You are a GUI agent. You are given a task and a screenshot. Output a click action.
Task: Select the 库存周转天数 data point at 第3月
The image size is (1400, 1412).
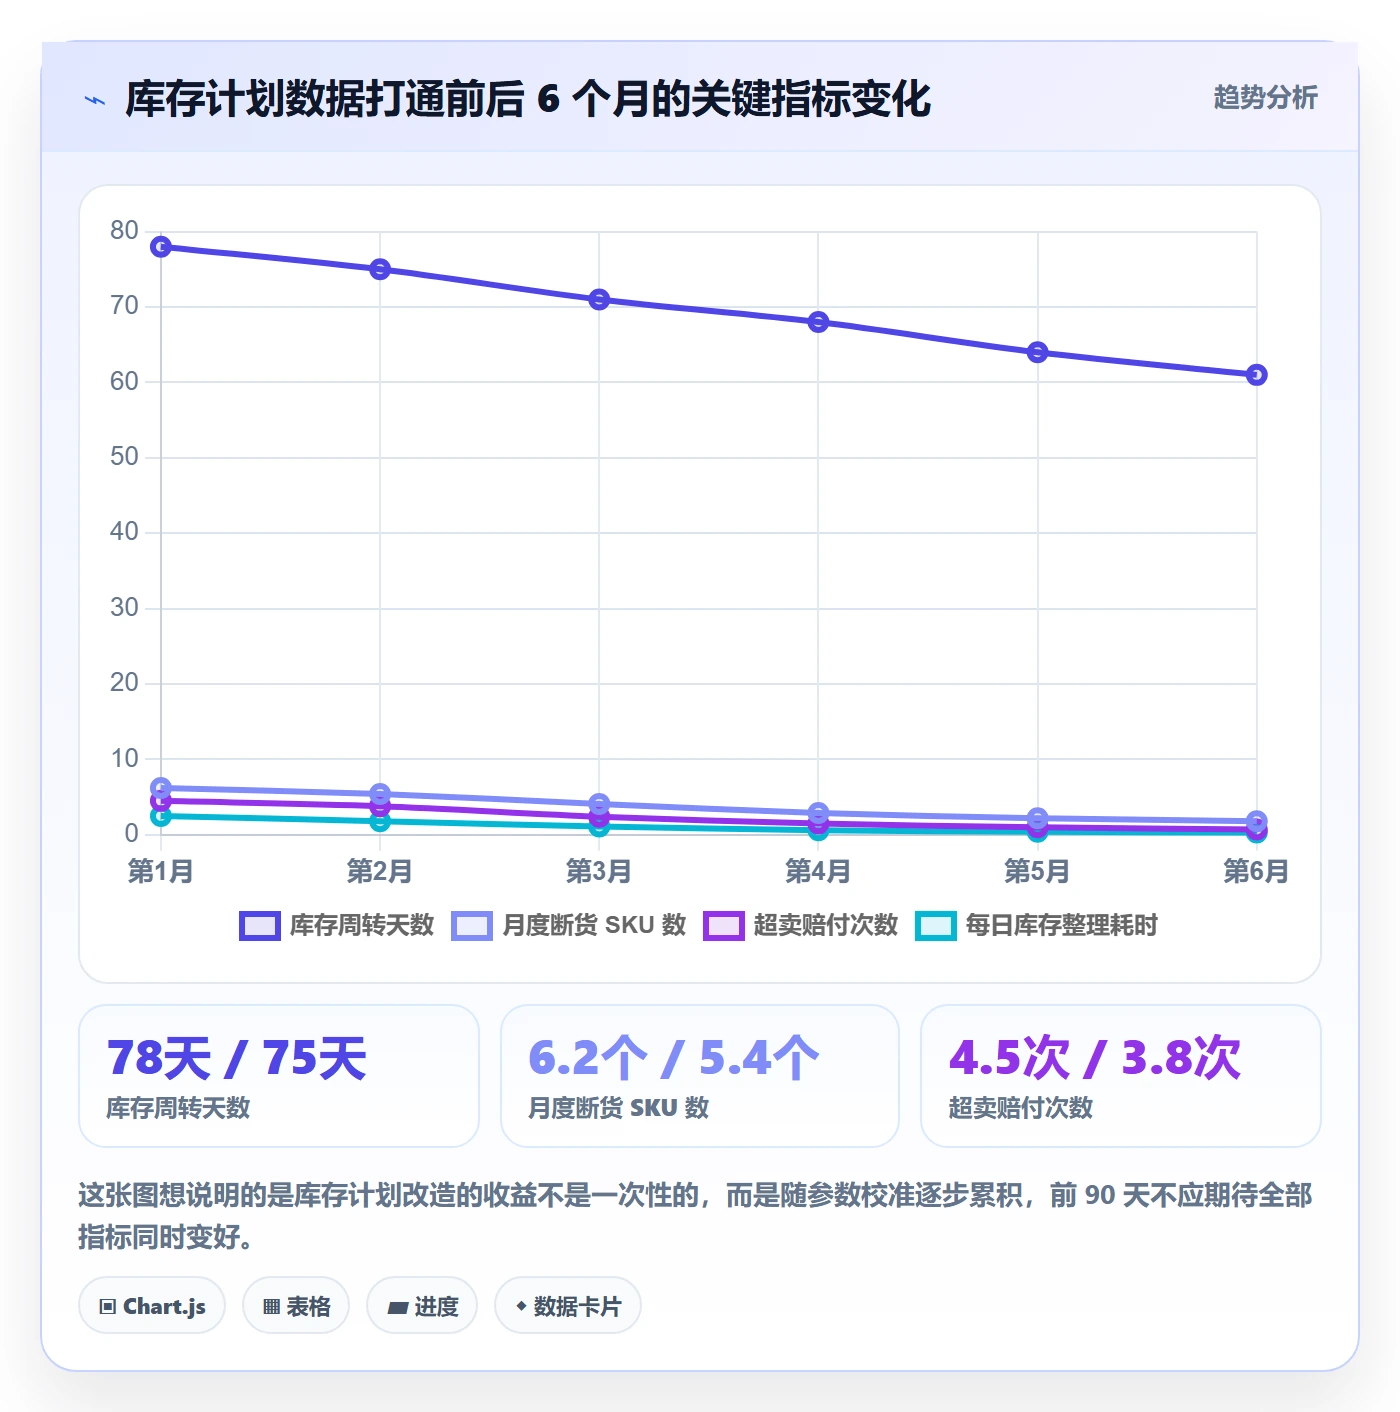click(599, 299)
